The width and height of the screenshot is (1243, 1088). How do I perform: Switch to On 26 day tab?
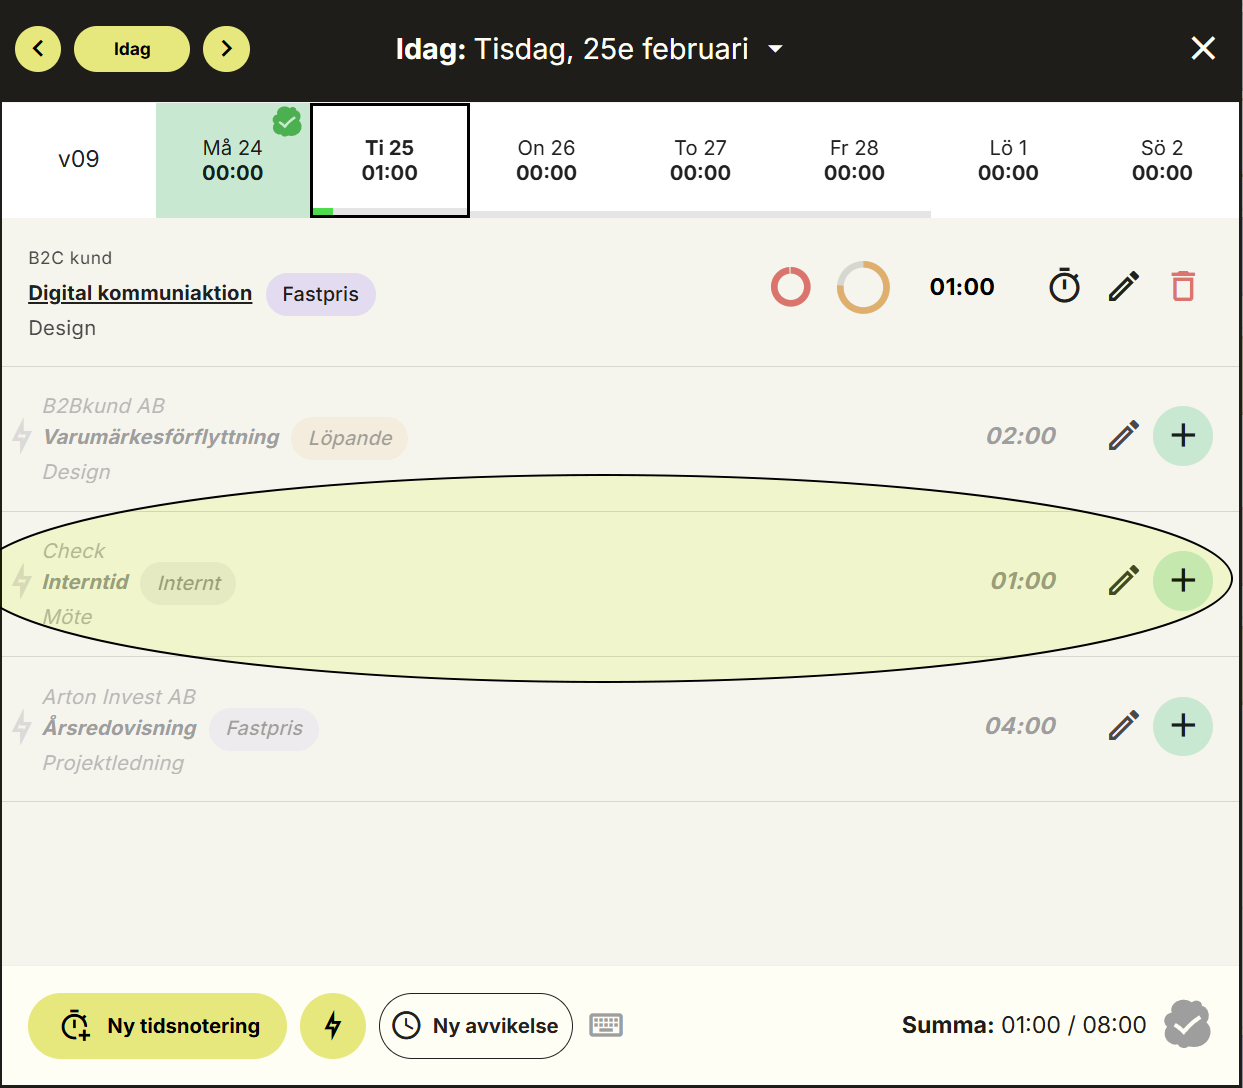pyautogui.click(x=546, y=160)
